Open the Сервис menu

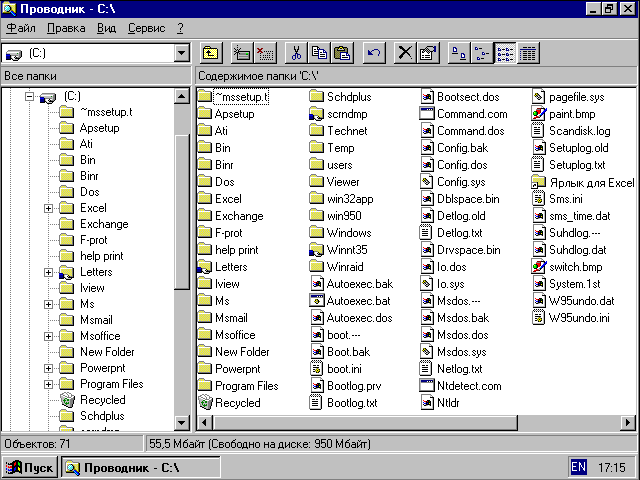[x=146, y=28]
